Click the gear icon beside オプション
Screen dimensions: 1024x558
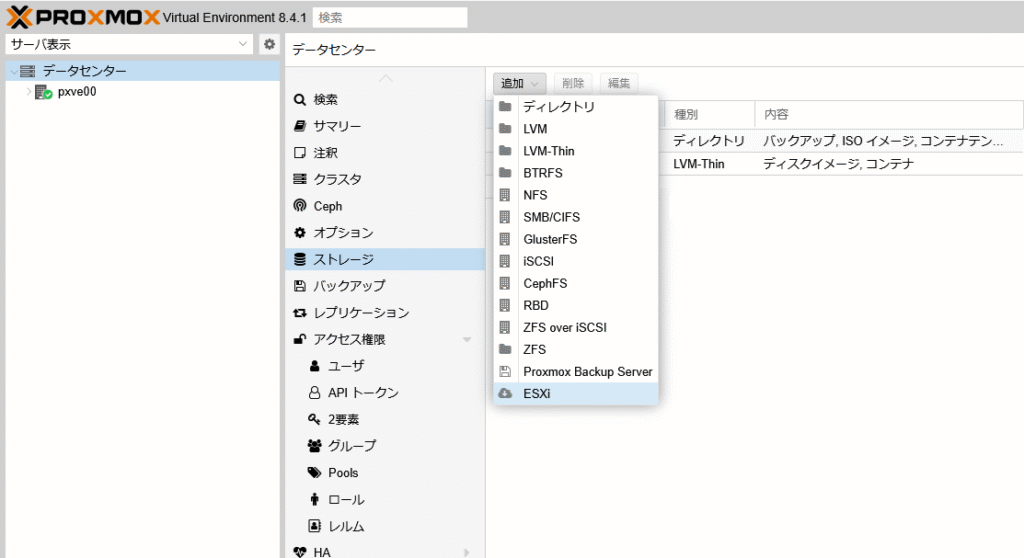tap(300, 233)
